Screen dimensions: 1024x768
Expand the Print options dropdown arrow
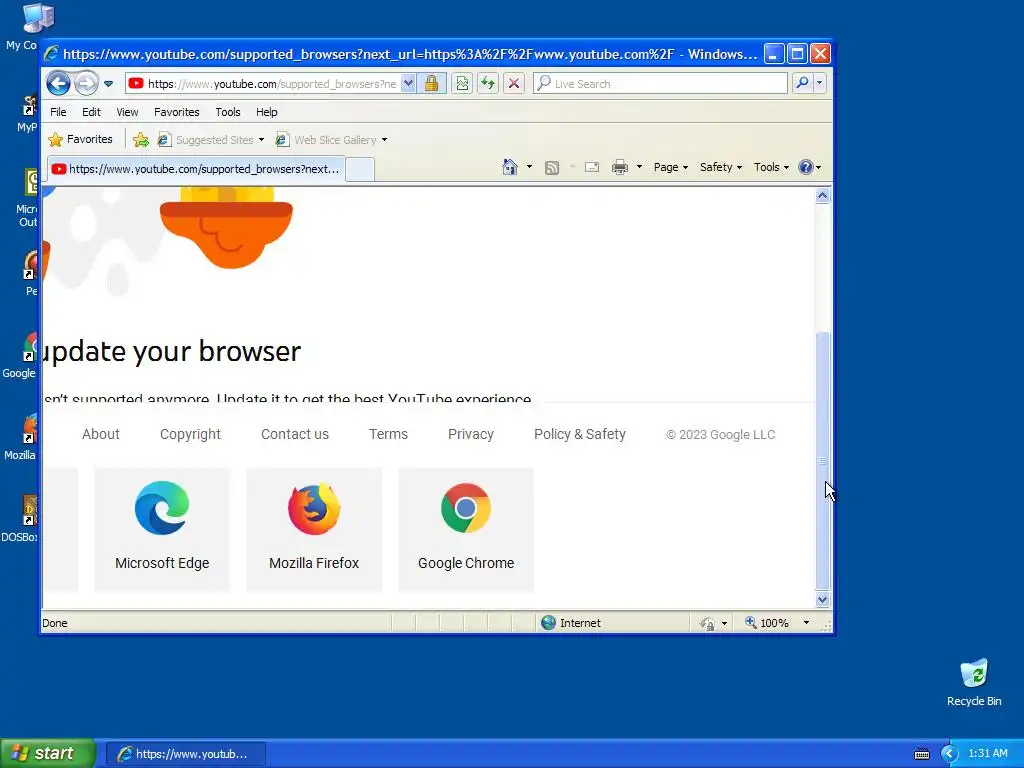(639, 167)
